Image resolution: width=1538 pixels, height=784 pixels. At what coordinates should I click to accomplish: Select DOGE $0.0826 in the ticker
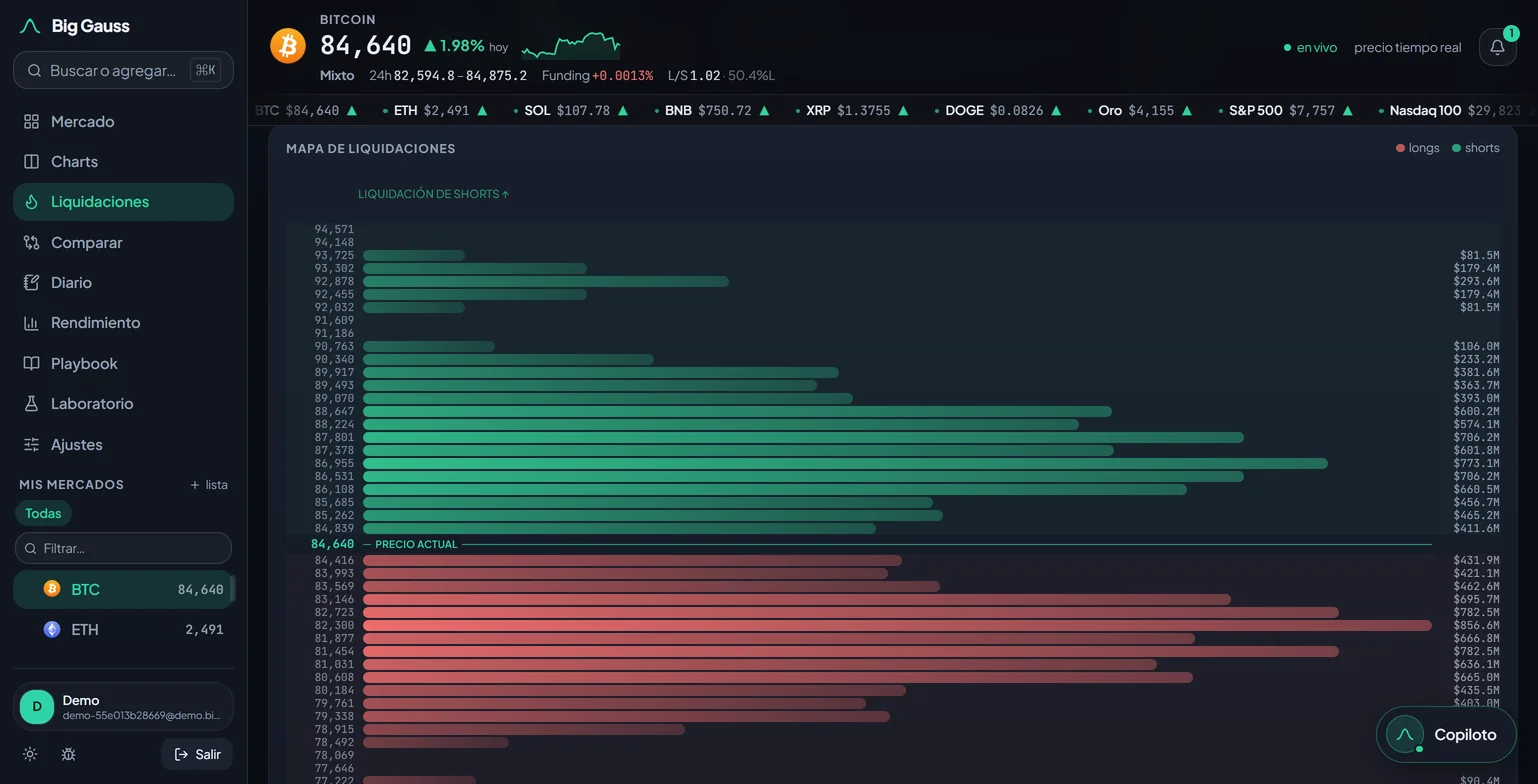[998, 110]
